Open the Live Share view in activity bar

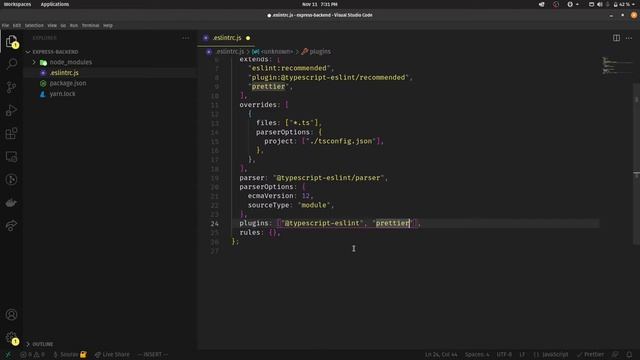[11, 226]
